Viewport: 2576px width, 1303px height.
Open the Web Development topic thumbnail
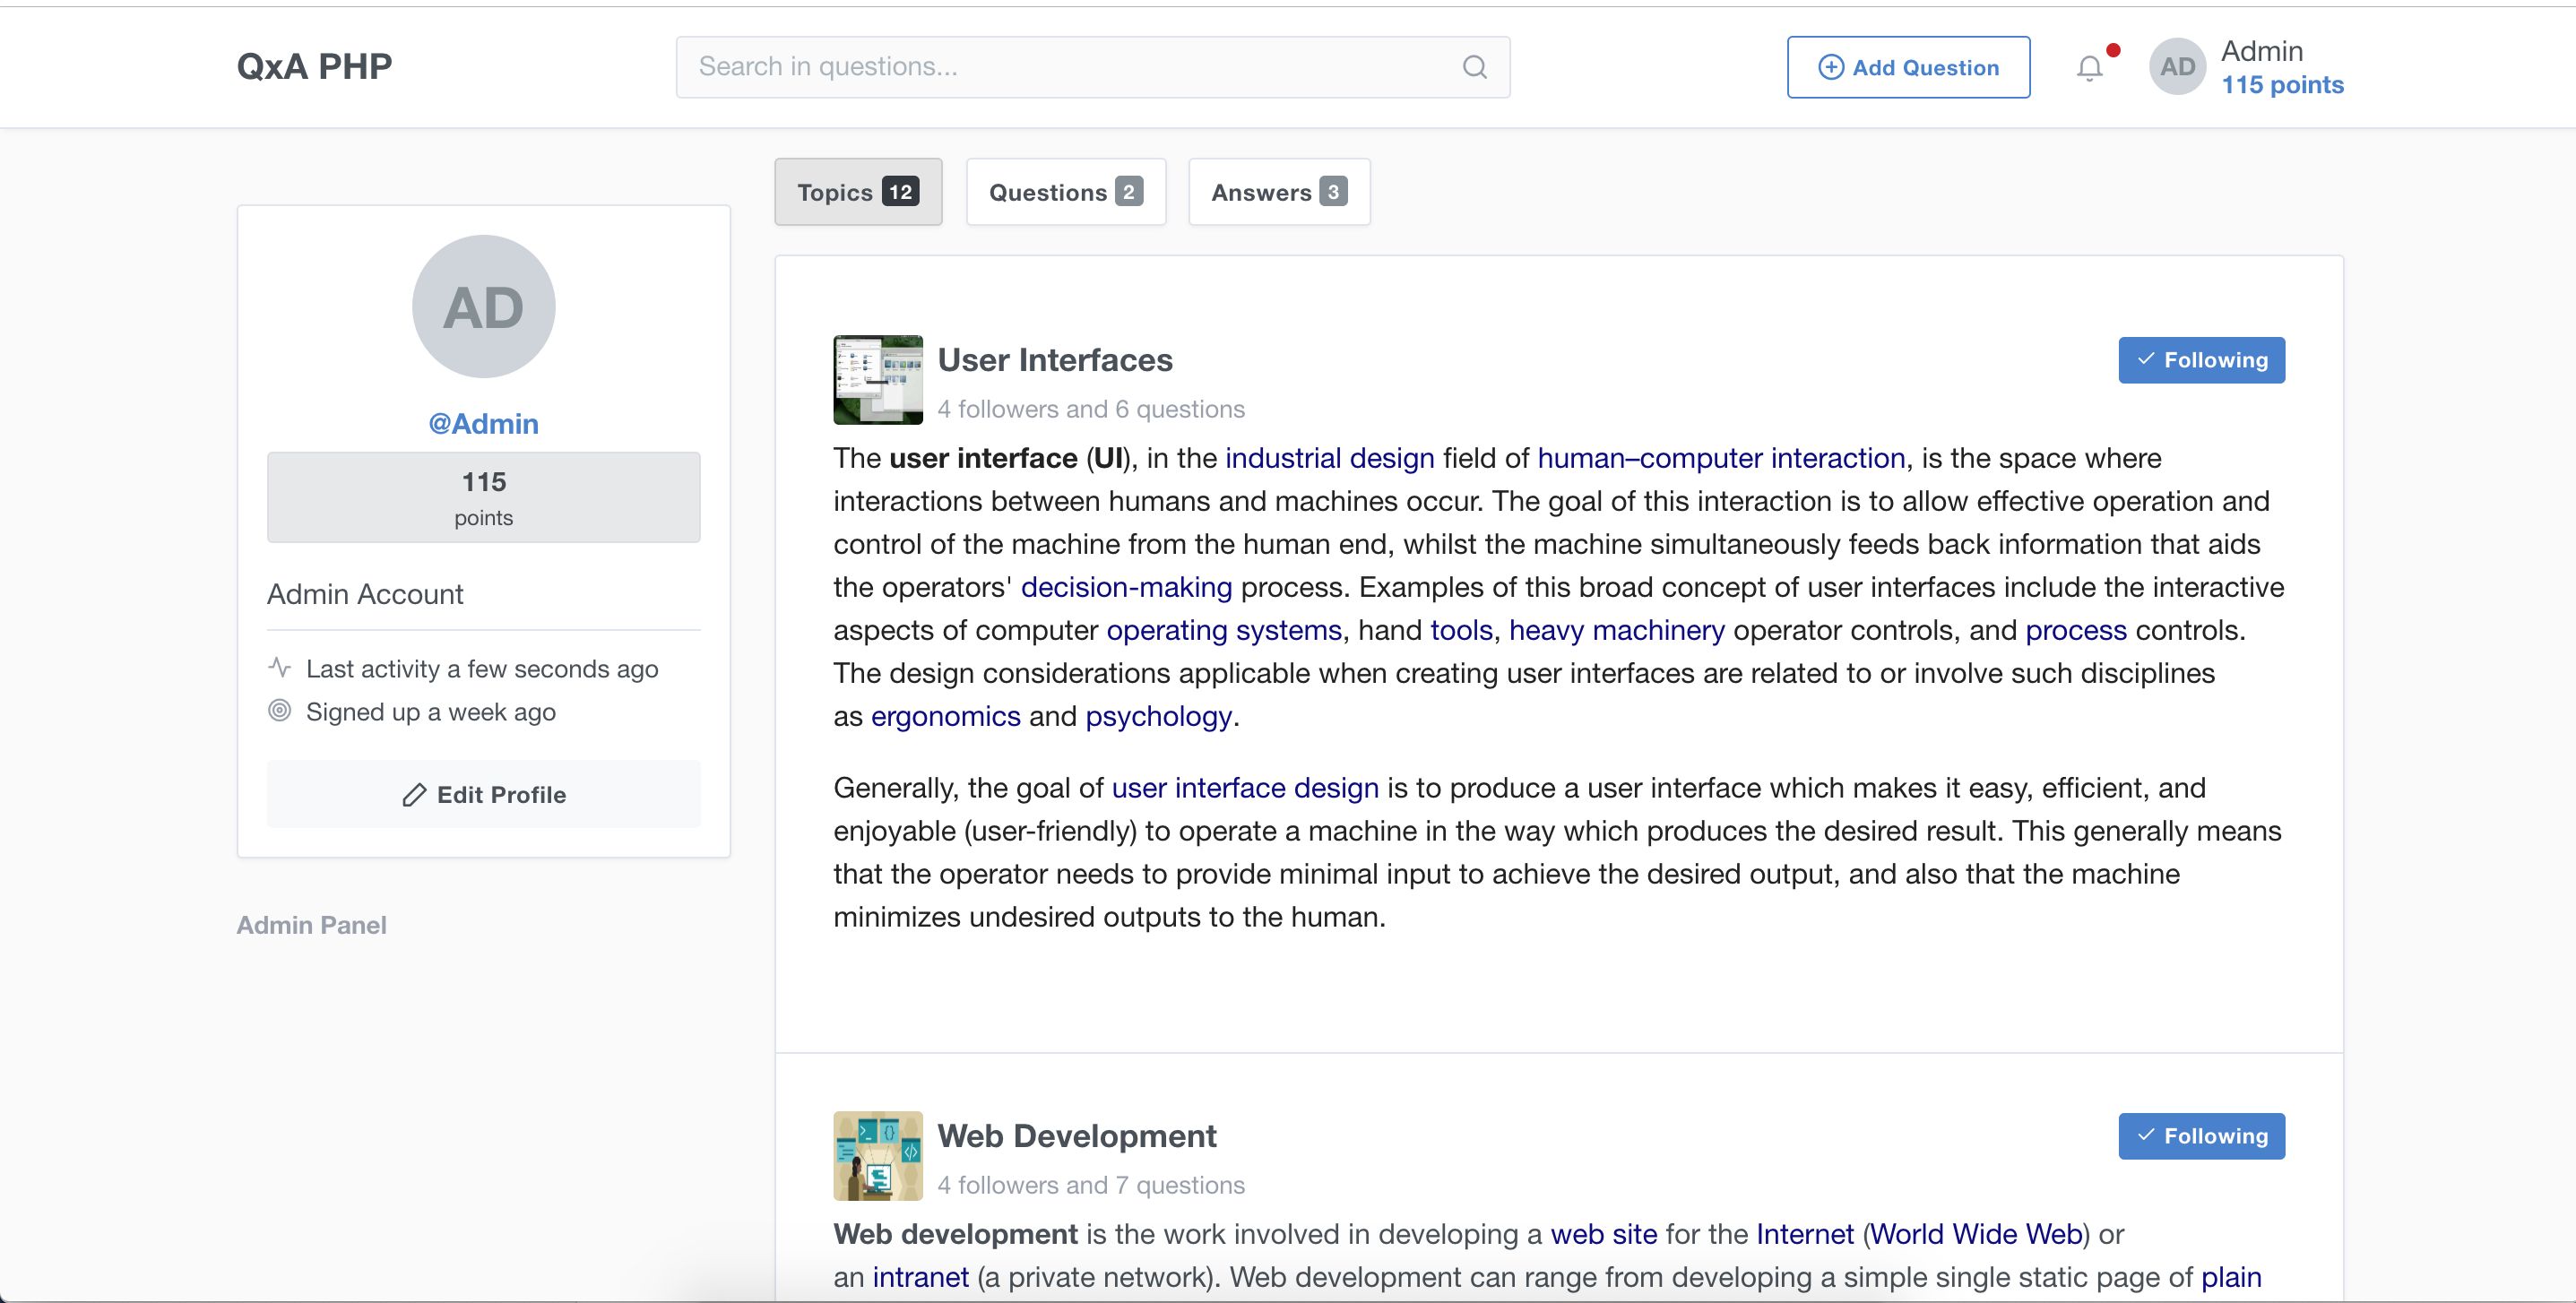877,1155
